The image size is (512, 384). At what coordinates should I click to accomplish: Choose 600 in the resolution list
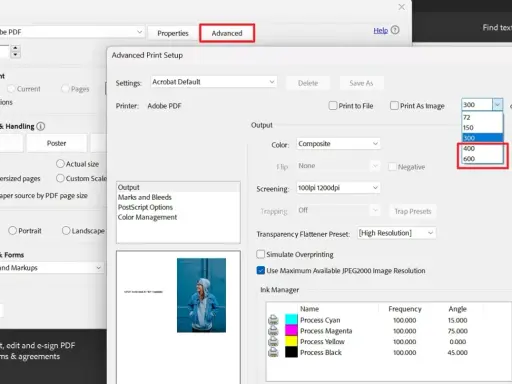[482, 159]
